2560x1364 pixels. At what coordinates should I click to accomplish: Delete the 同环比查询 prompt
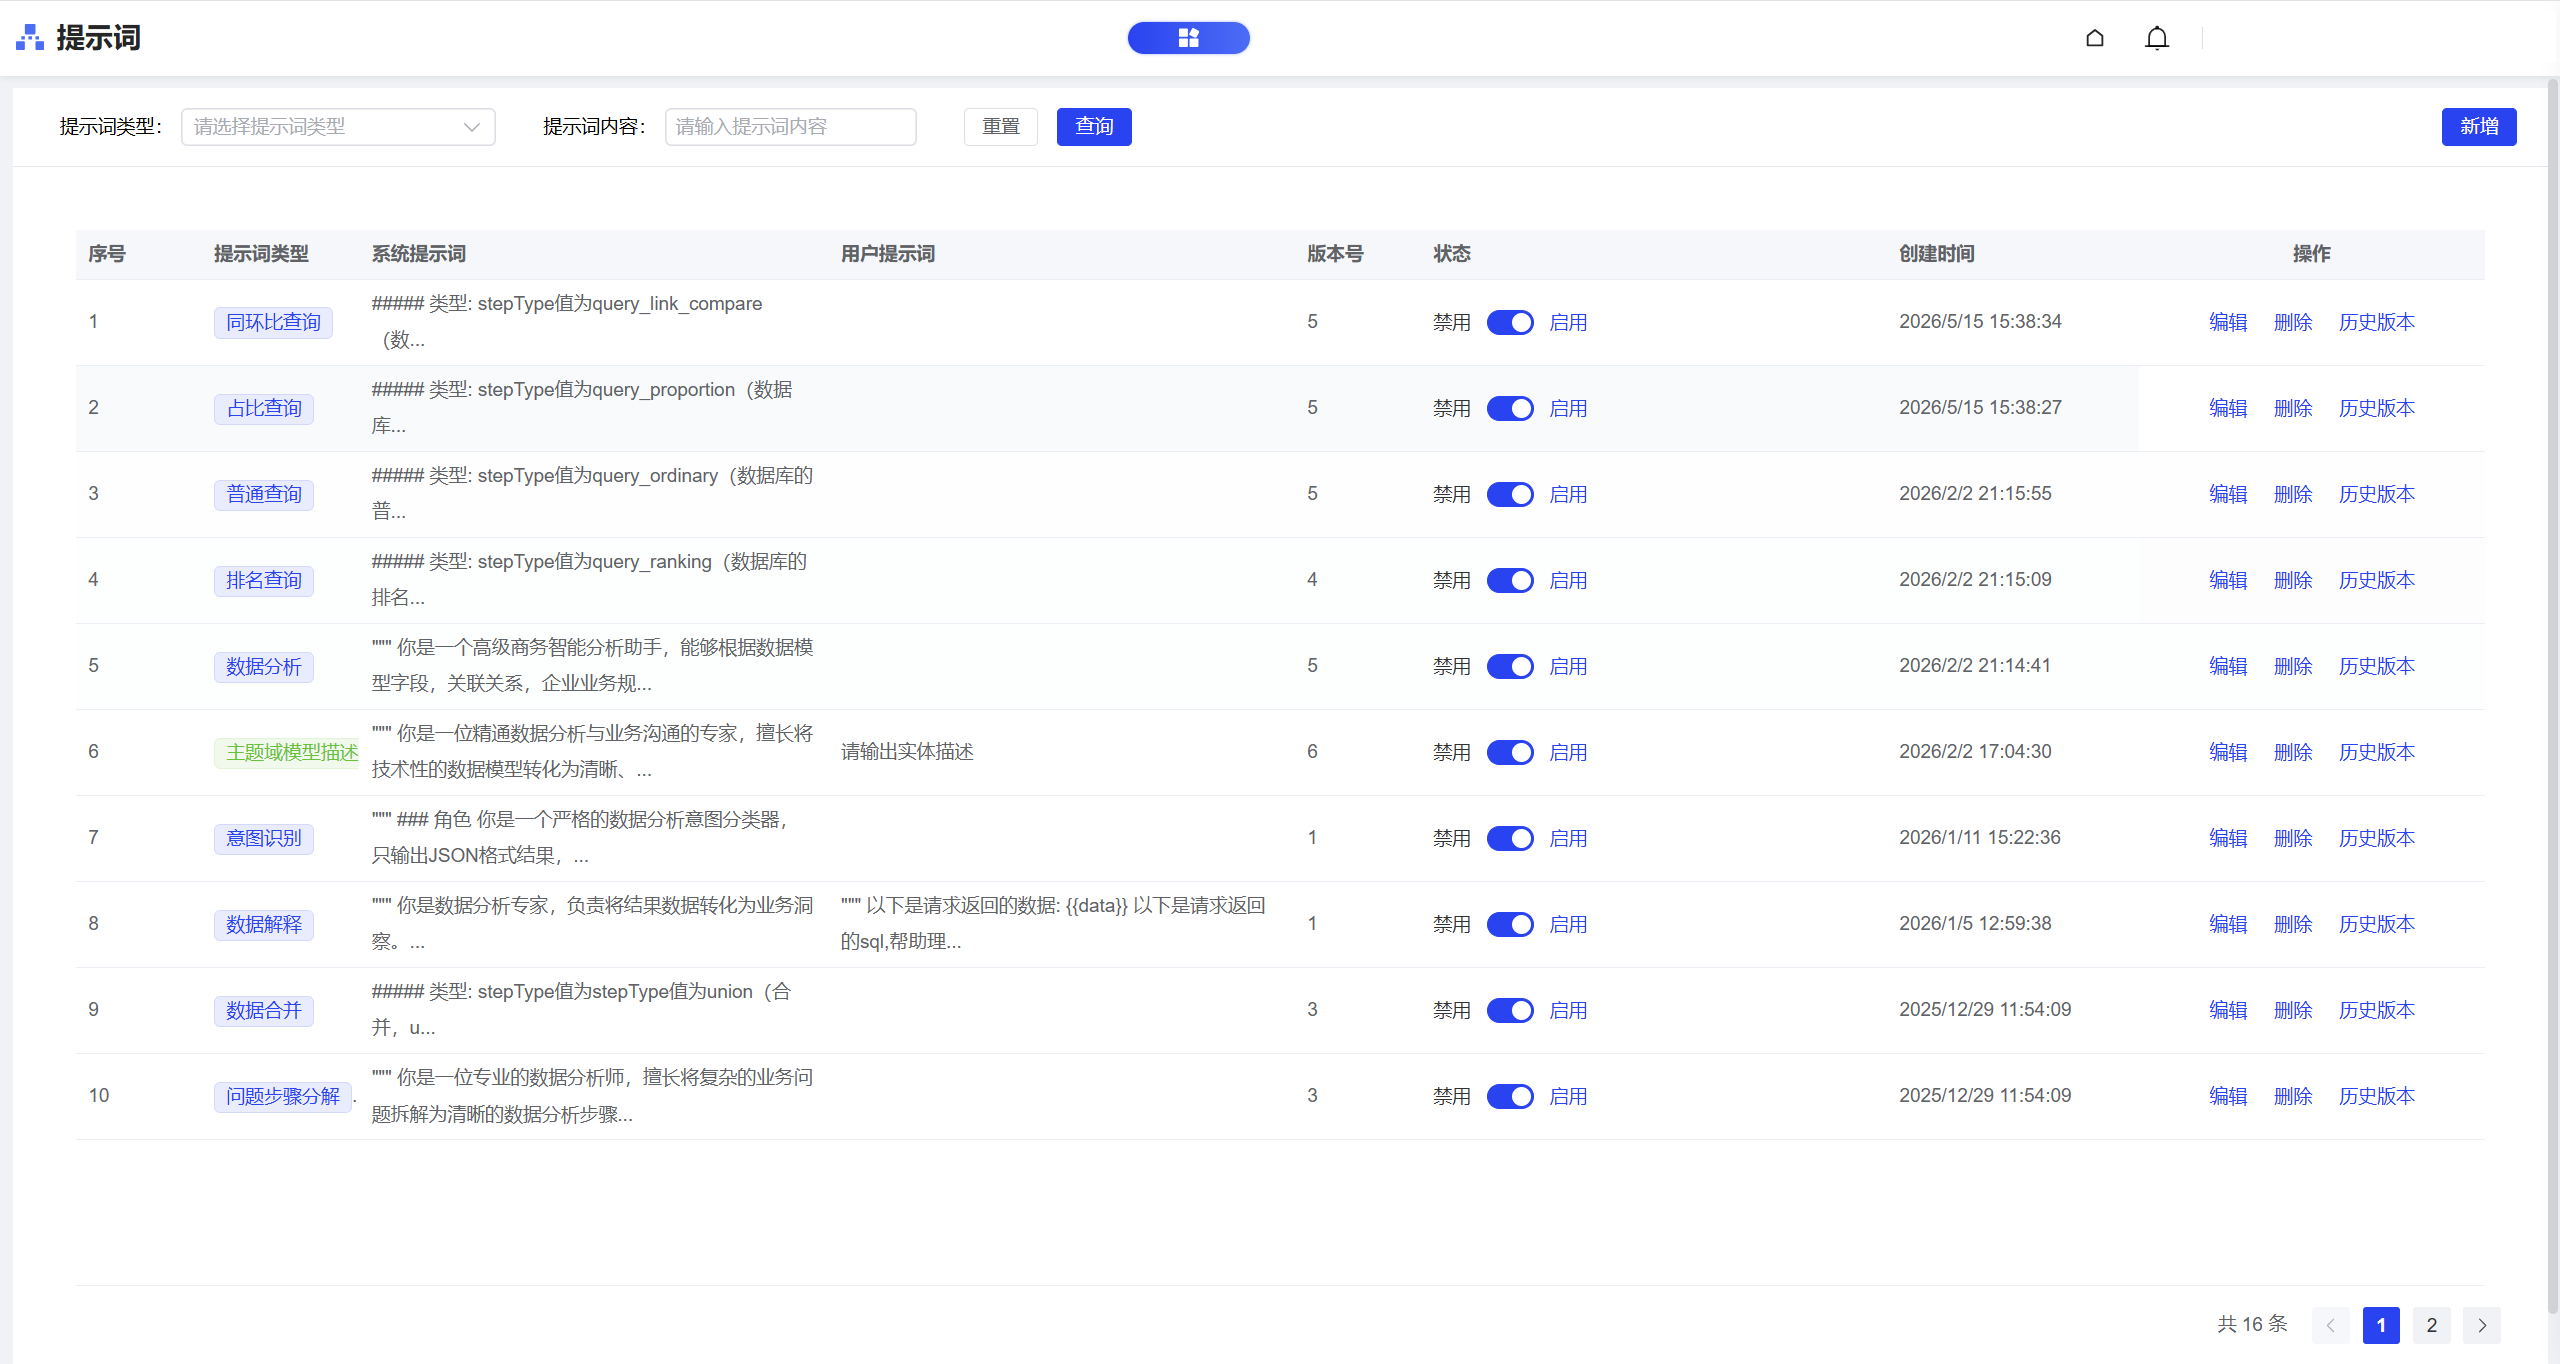click(2293, 322)
